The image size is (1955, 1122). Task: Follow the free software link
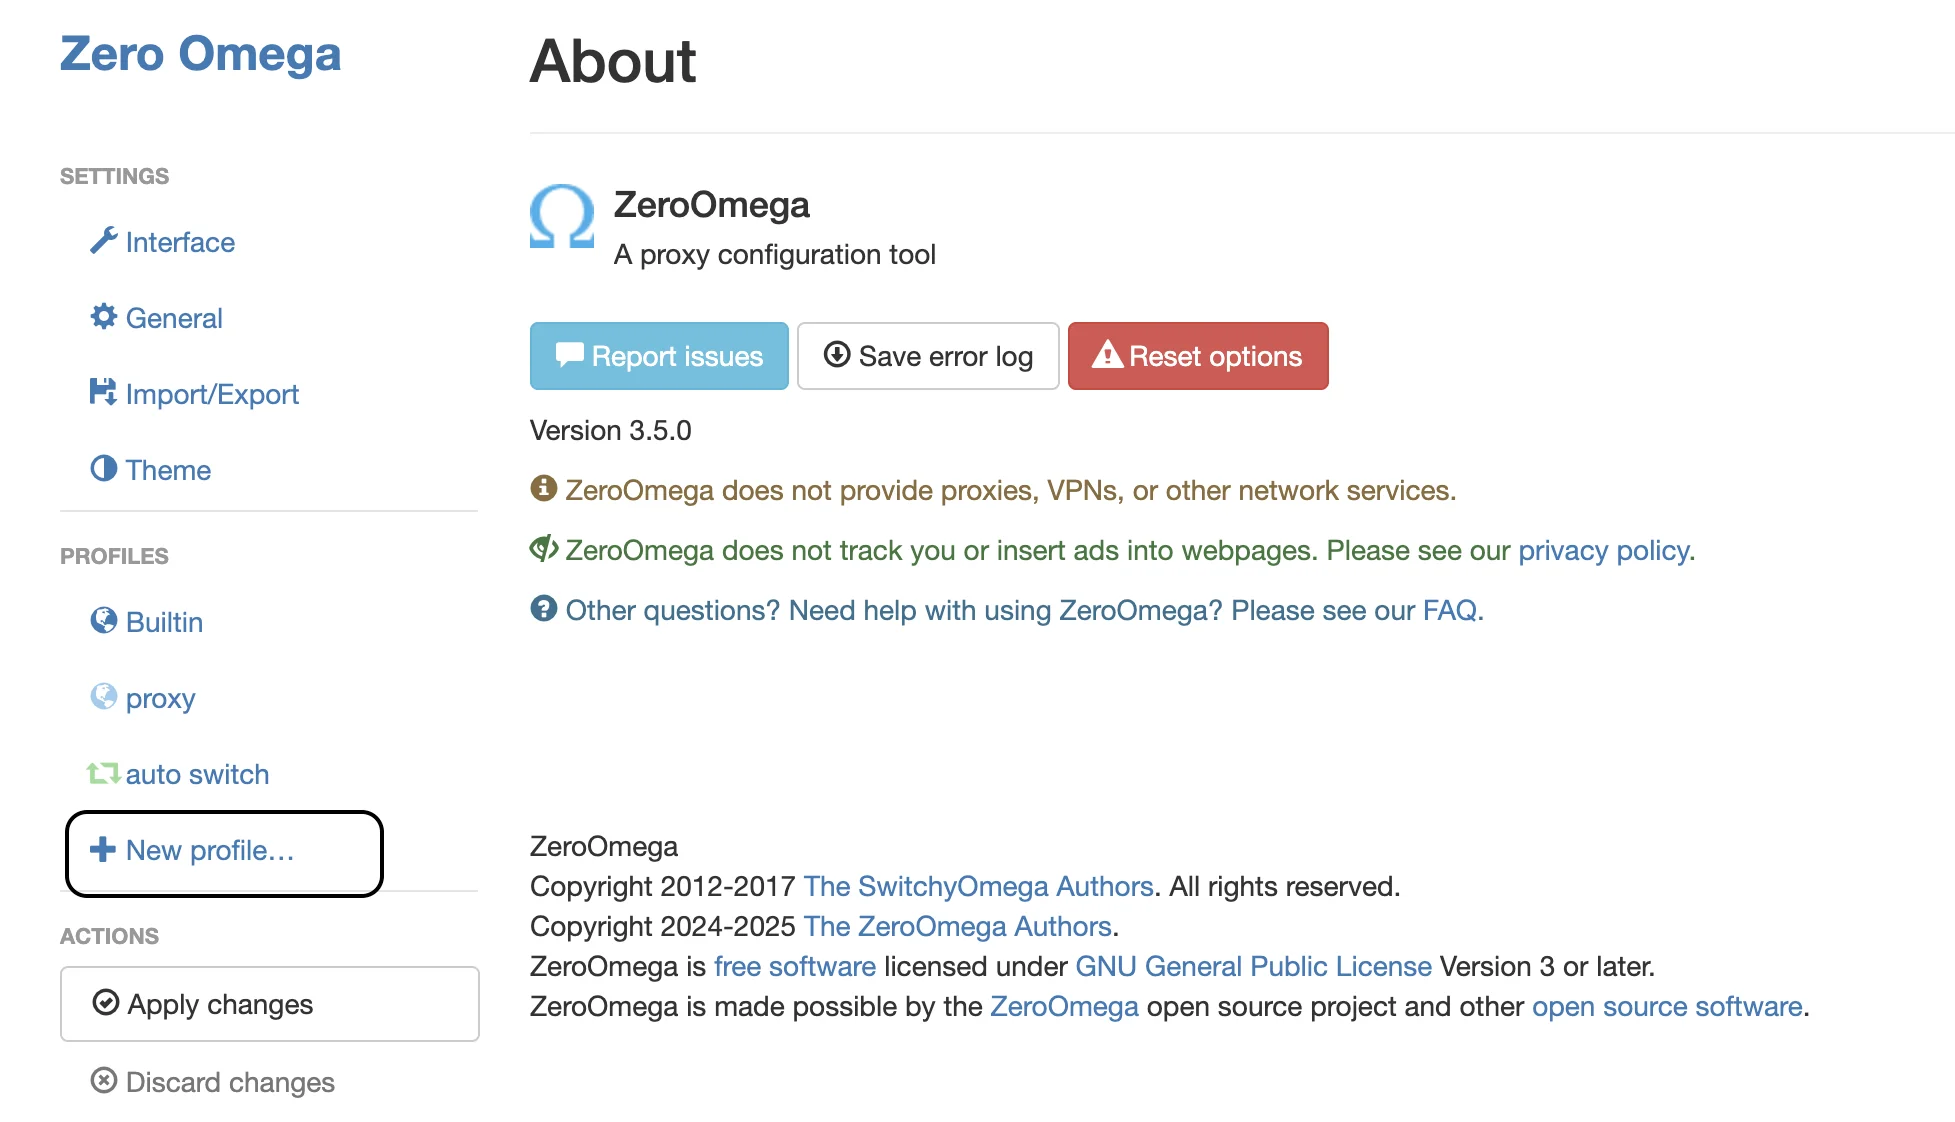pos(795,966)
